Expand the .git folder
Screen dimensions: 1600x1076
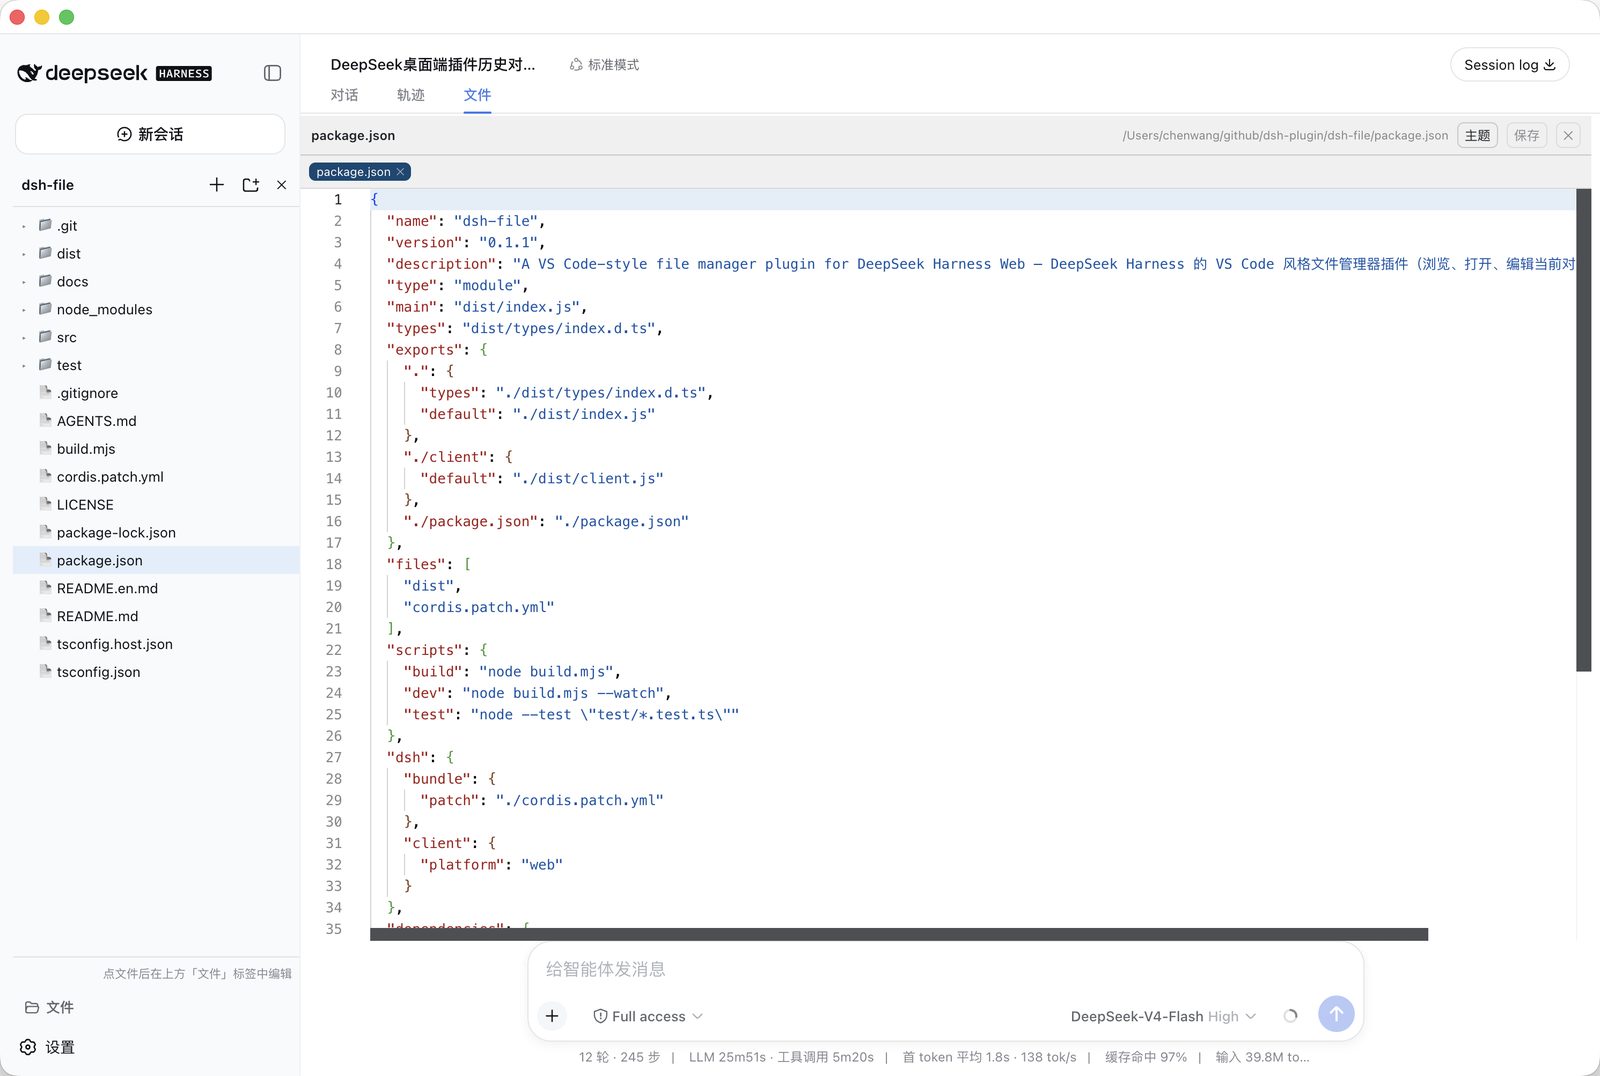(x=156, y=226)
